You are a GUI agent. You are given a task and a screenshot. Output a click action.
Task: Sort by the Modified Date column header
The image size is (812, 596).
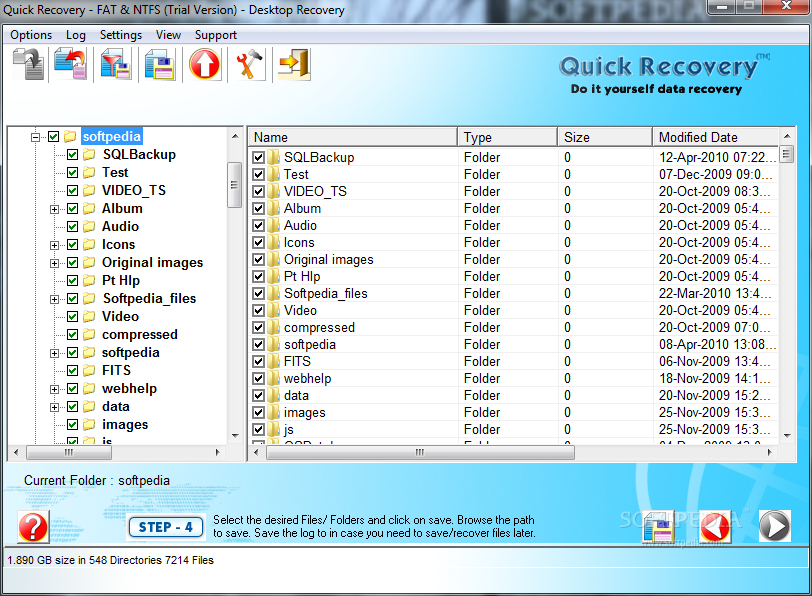click(x=716, y=137)
